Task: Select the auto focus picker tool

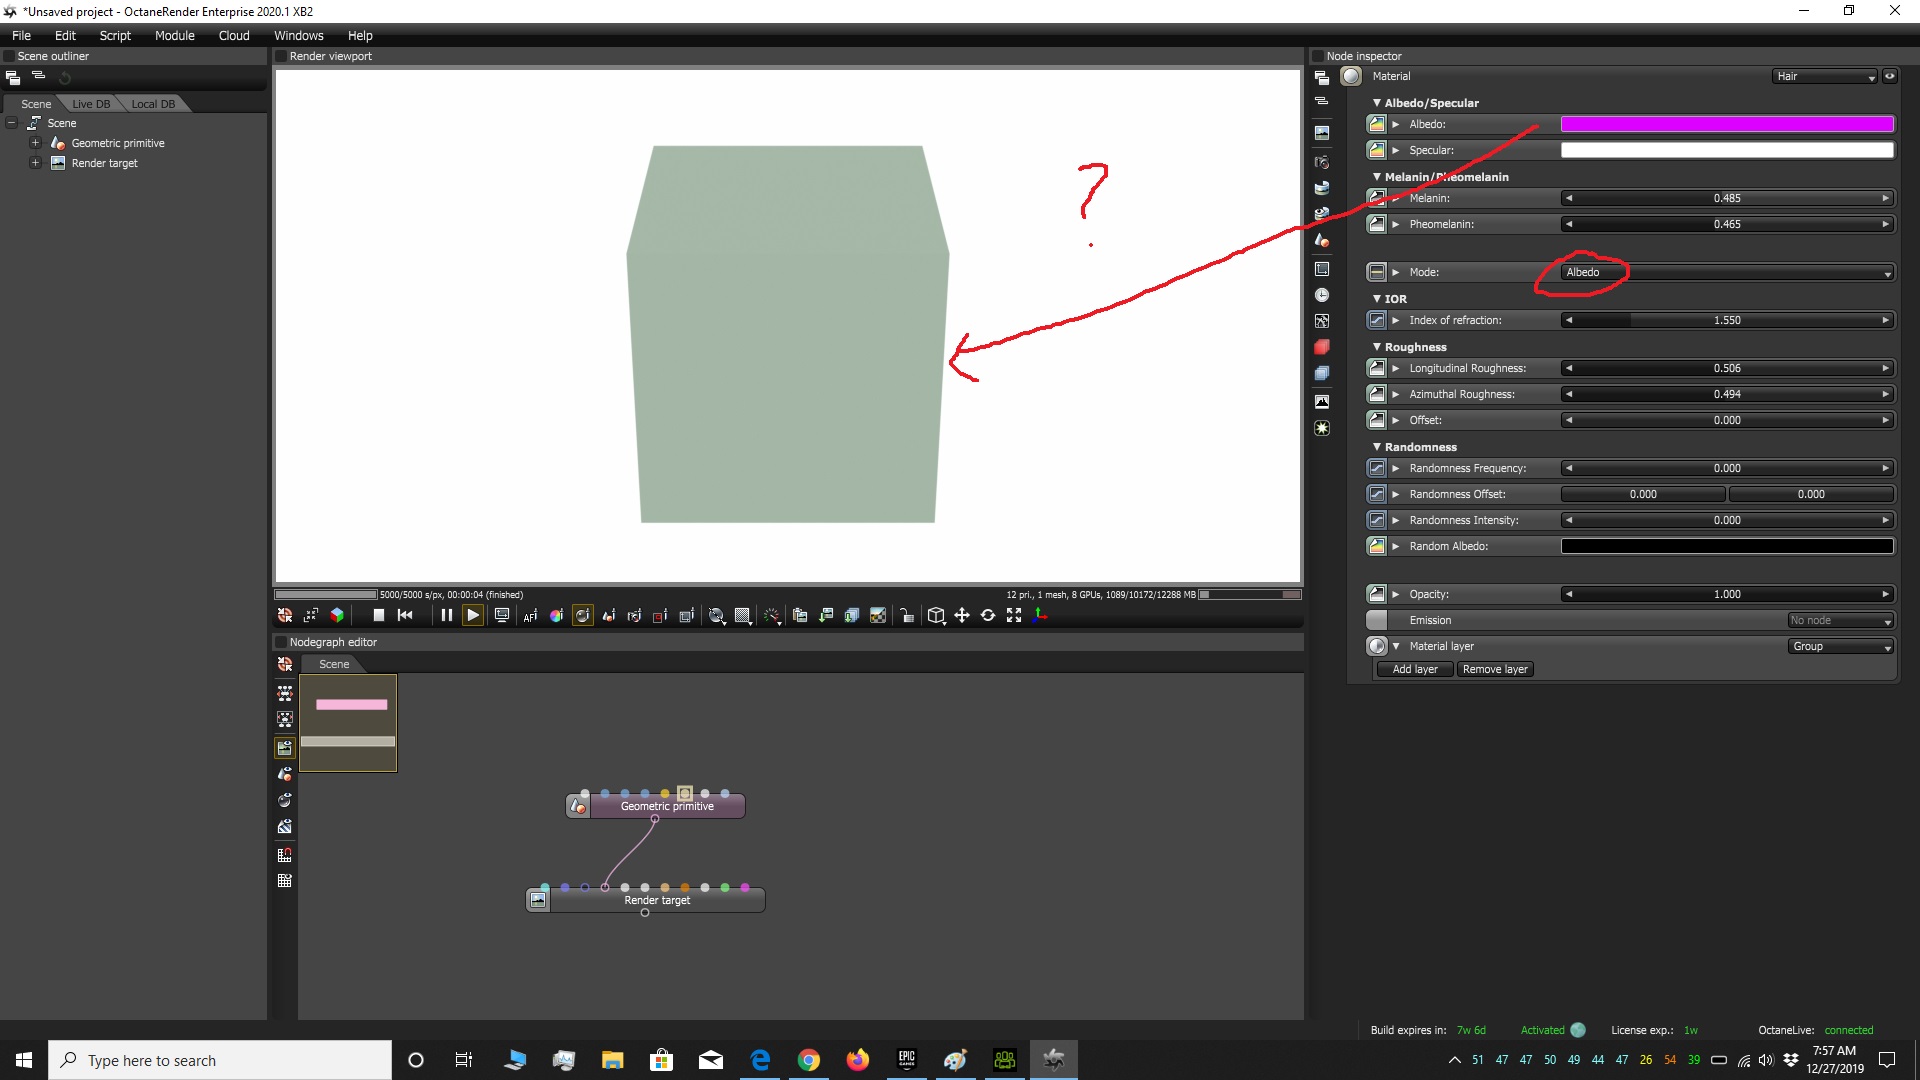Action: [530, 616]
